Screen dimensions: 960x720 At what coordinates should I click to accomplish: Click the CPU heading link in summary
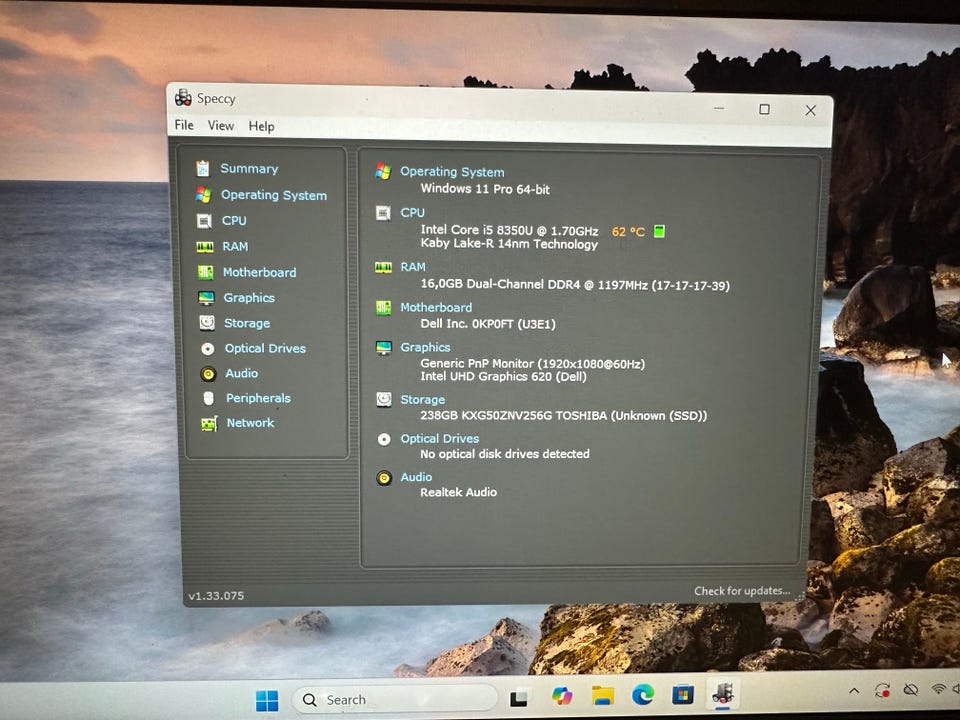tap(413, 212)
